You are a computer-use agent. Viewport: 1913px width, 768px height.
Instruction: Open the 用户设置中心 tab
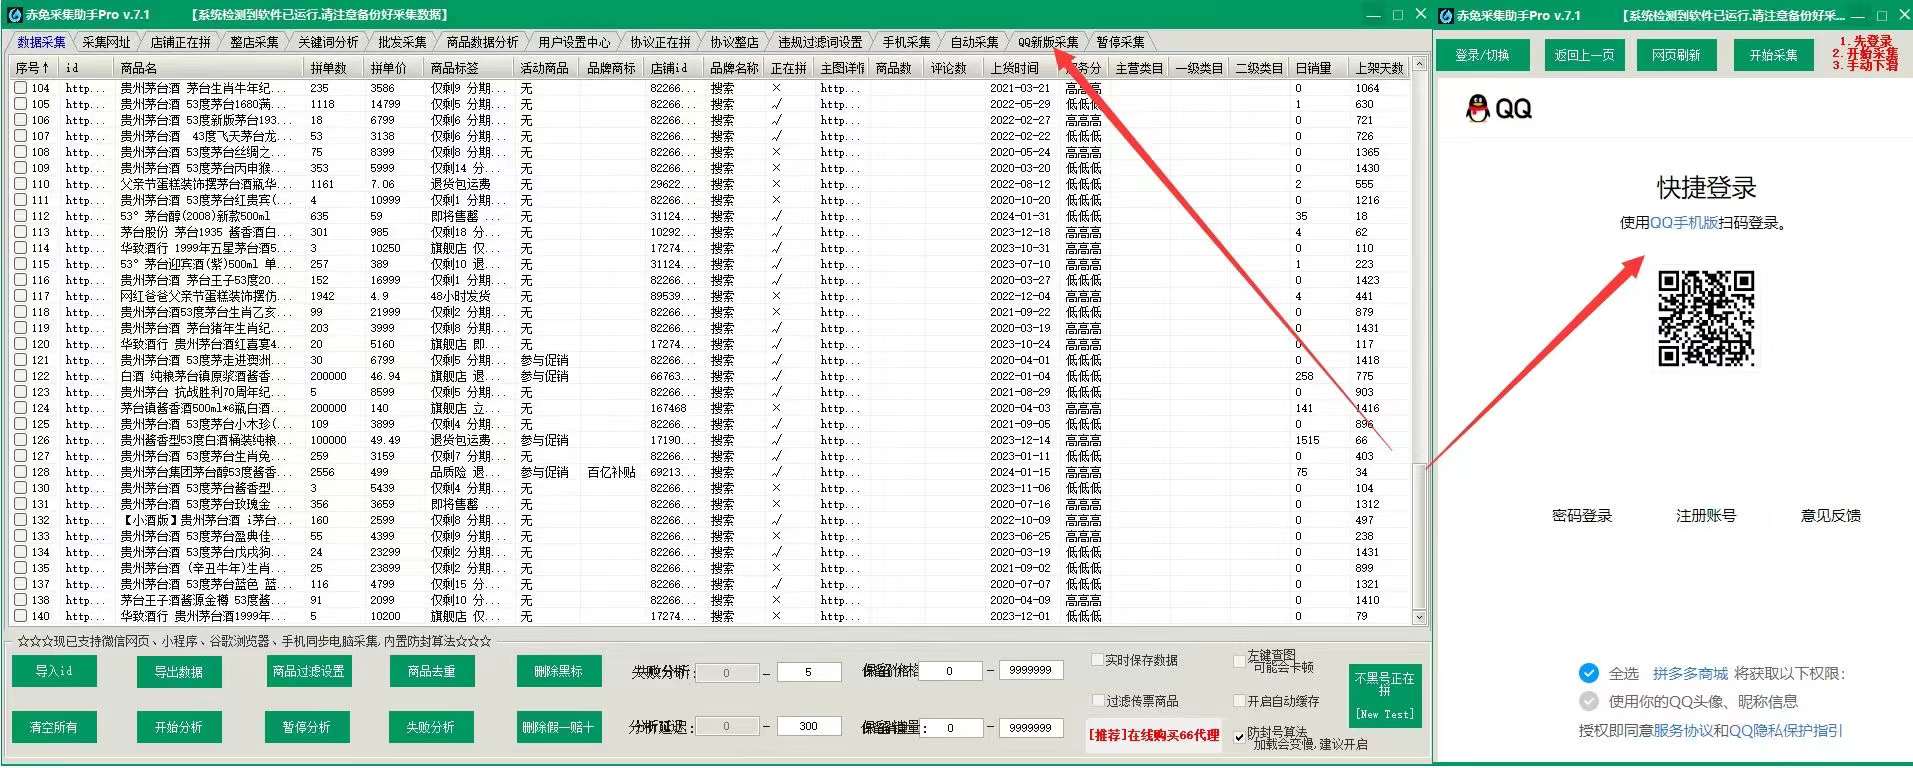pyautogui.click(x=574, y=42)
